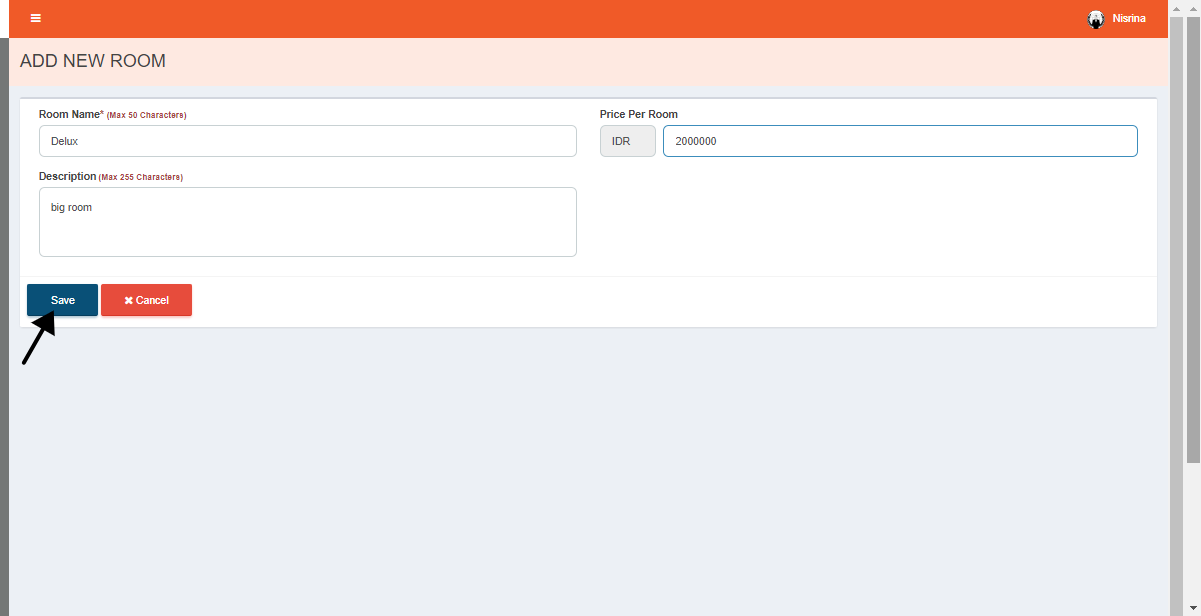Click the Room Name input field
Image resolution: width=1201 pixels, height=616 pixels.
(308, 141)
